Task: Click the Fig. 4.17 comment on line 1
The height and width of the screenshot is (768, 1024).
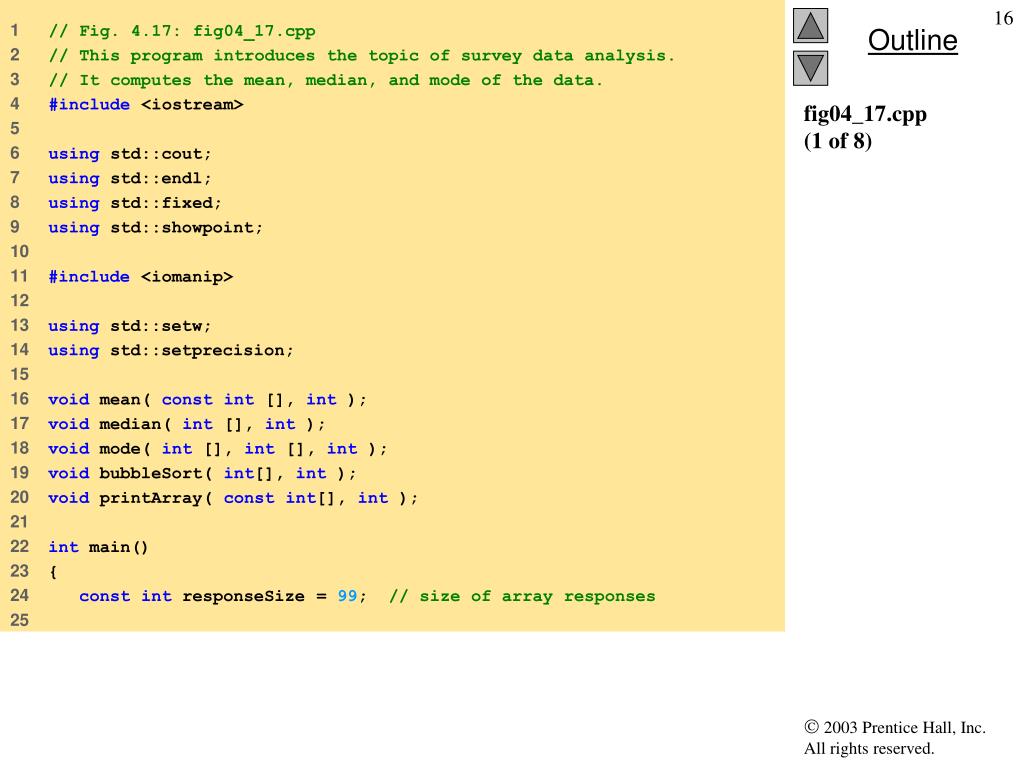Action: pos(182,31)
